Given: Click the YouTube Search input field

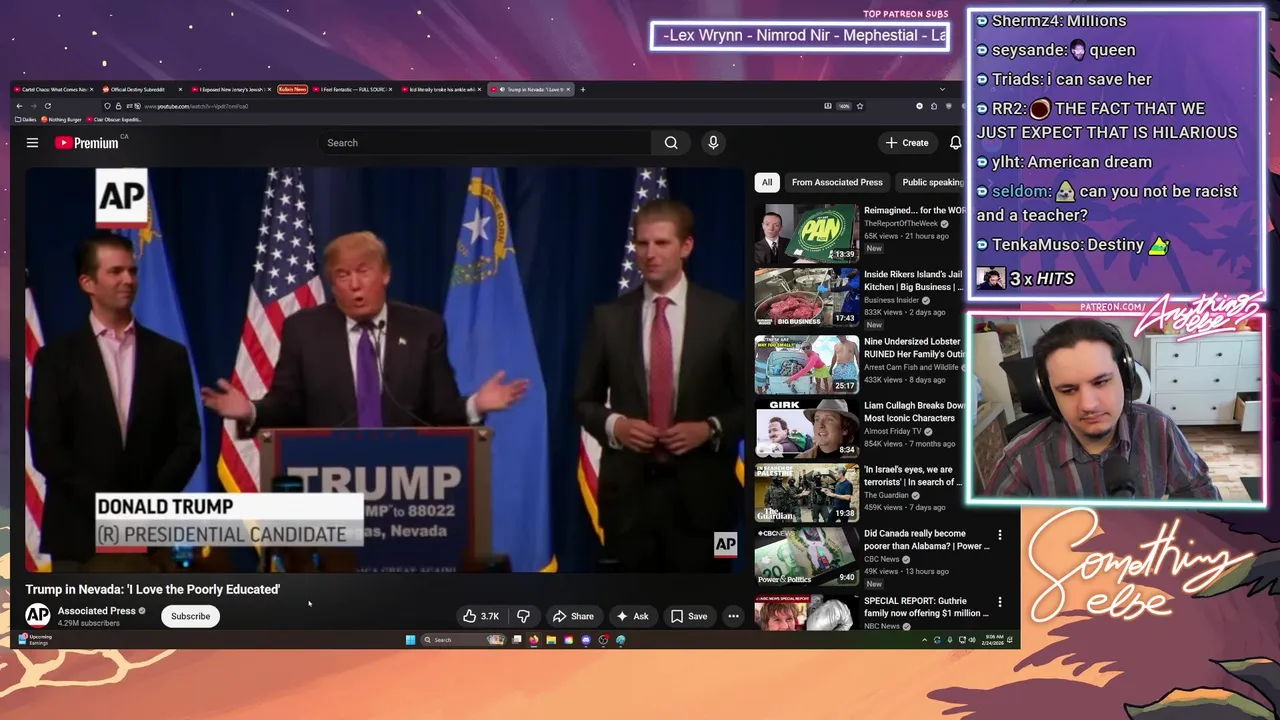Looking at the screenshot, I should [485, 143].
